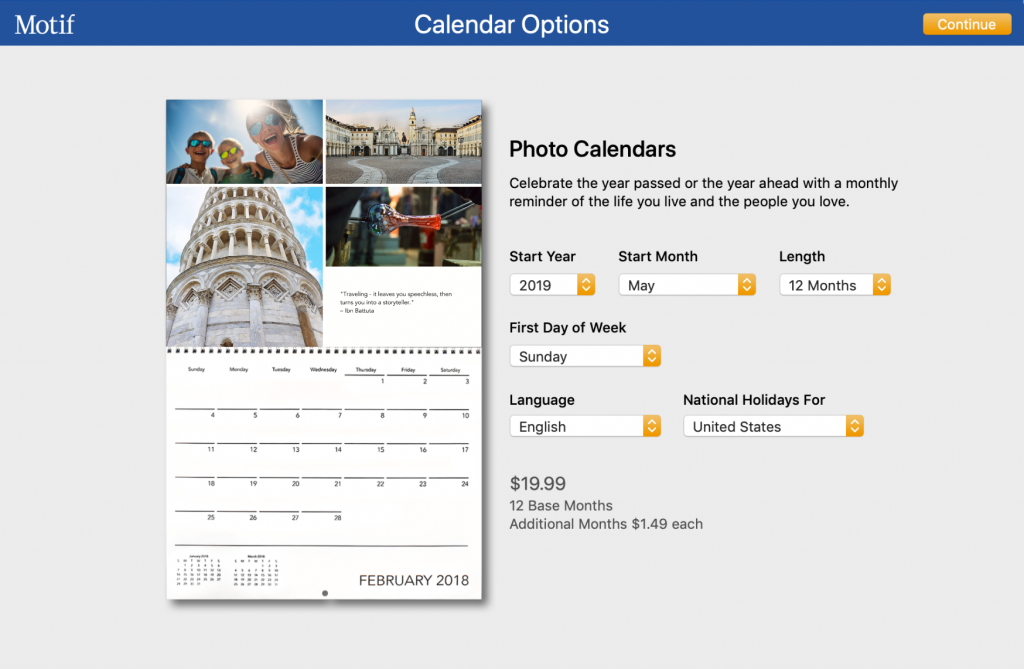Viewport: 1024px width, 669px height.
Task: Select the family selfie photo in calendar preview
Action: pyautogui.click(x=244, y=141)
